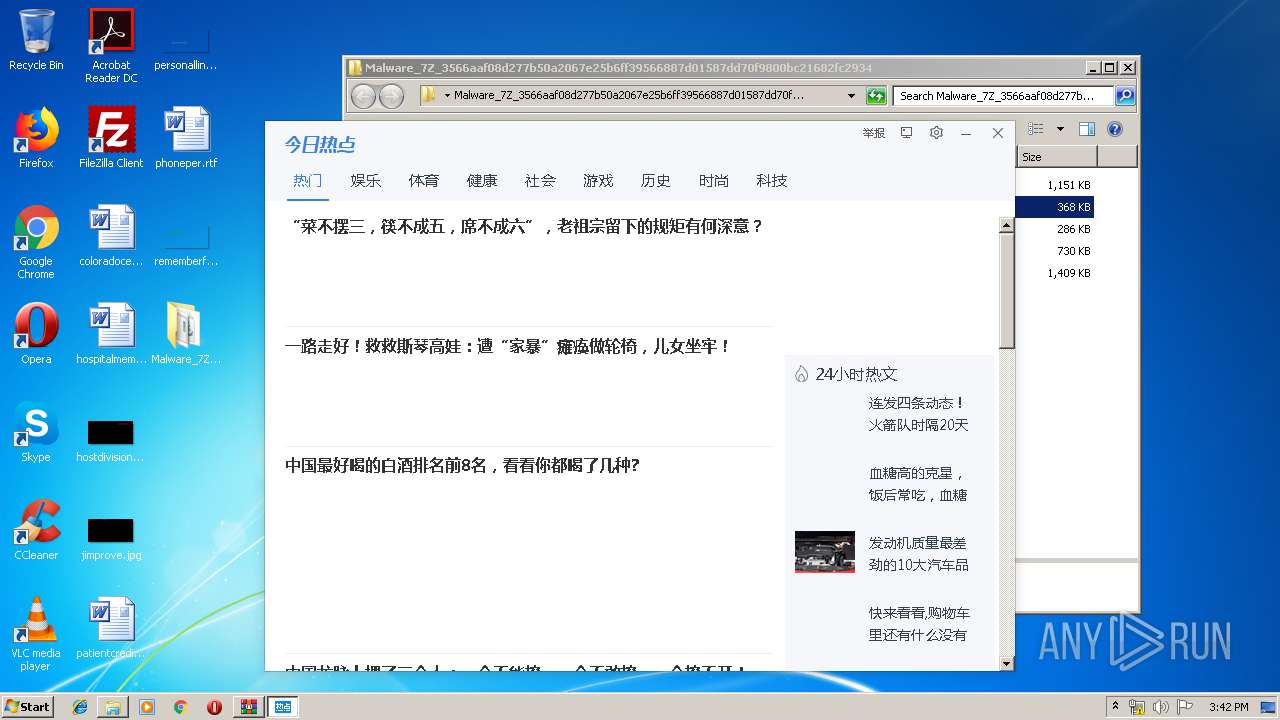This screenshot has width=1280, height=720.
Task: Switch to the 科技 tab
Action: (x=772, y=181)
